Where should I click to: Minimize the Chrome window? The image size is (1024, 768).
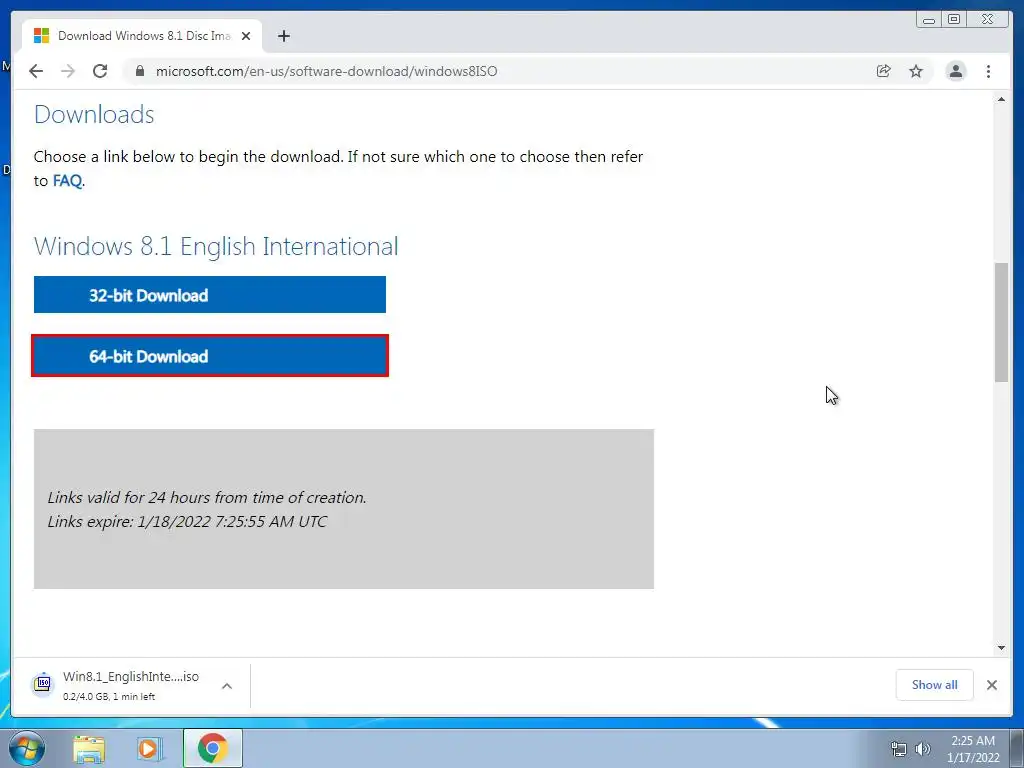pos(929,20)
